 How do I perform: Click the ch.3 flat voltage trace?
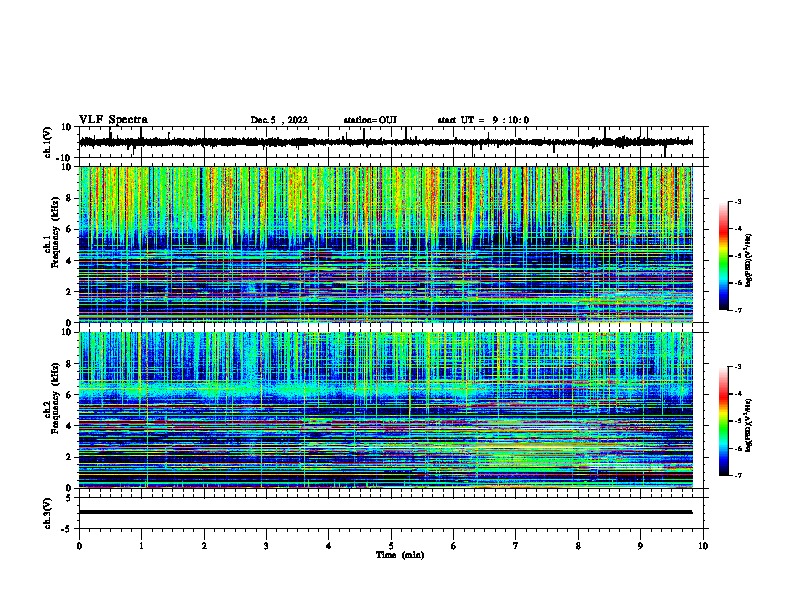tap(386, 512)
